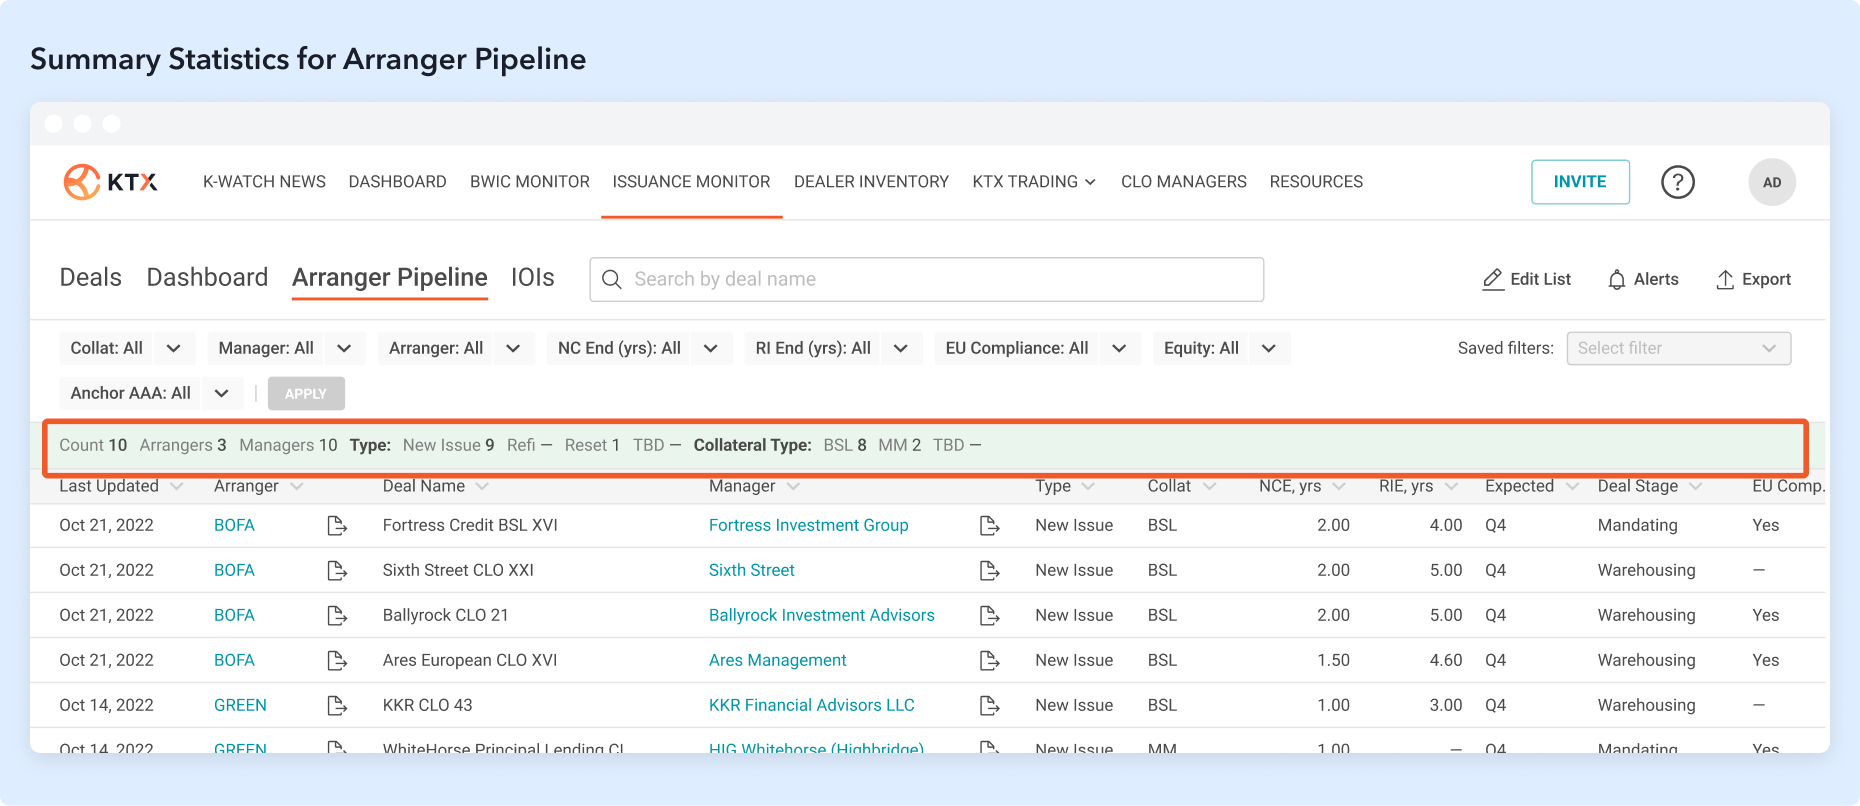This screenshot has height=806, width=1860.
Task: Open Ballyrock Investment Advisors manager link
Action: [x=821, y=616]
